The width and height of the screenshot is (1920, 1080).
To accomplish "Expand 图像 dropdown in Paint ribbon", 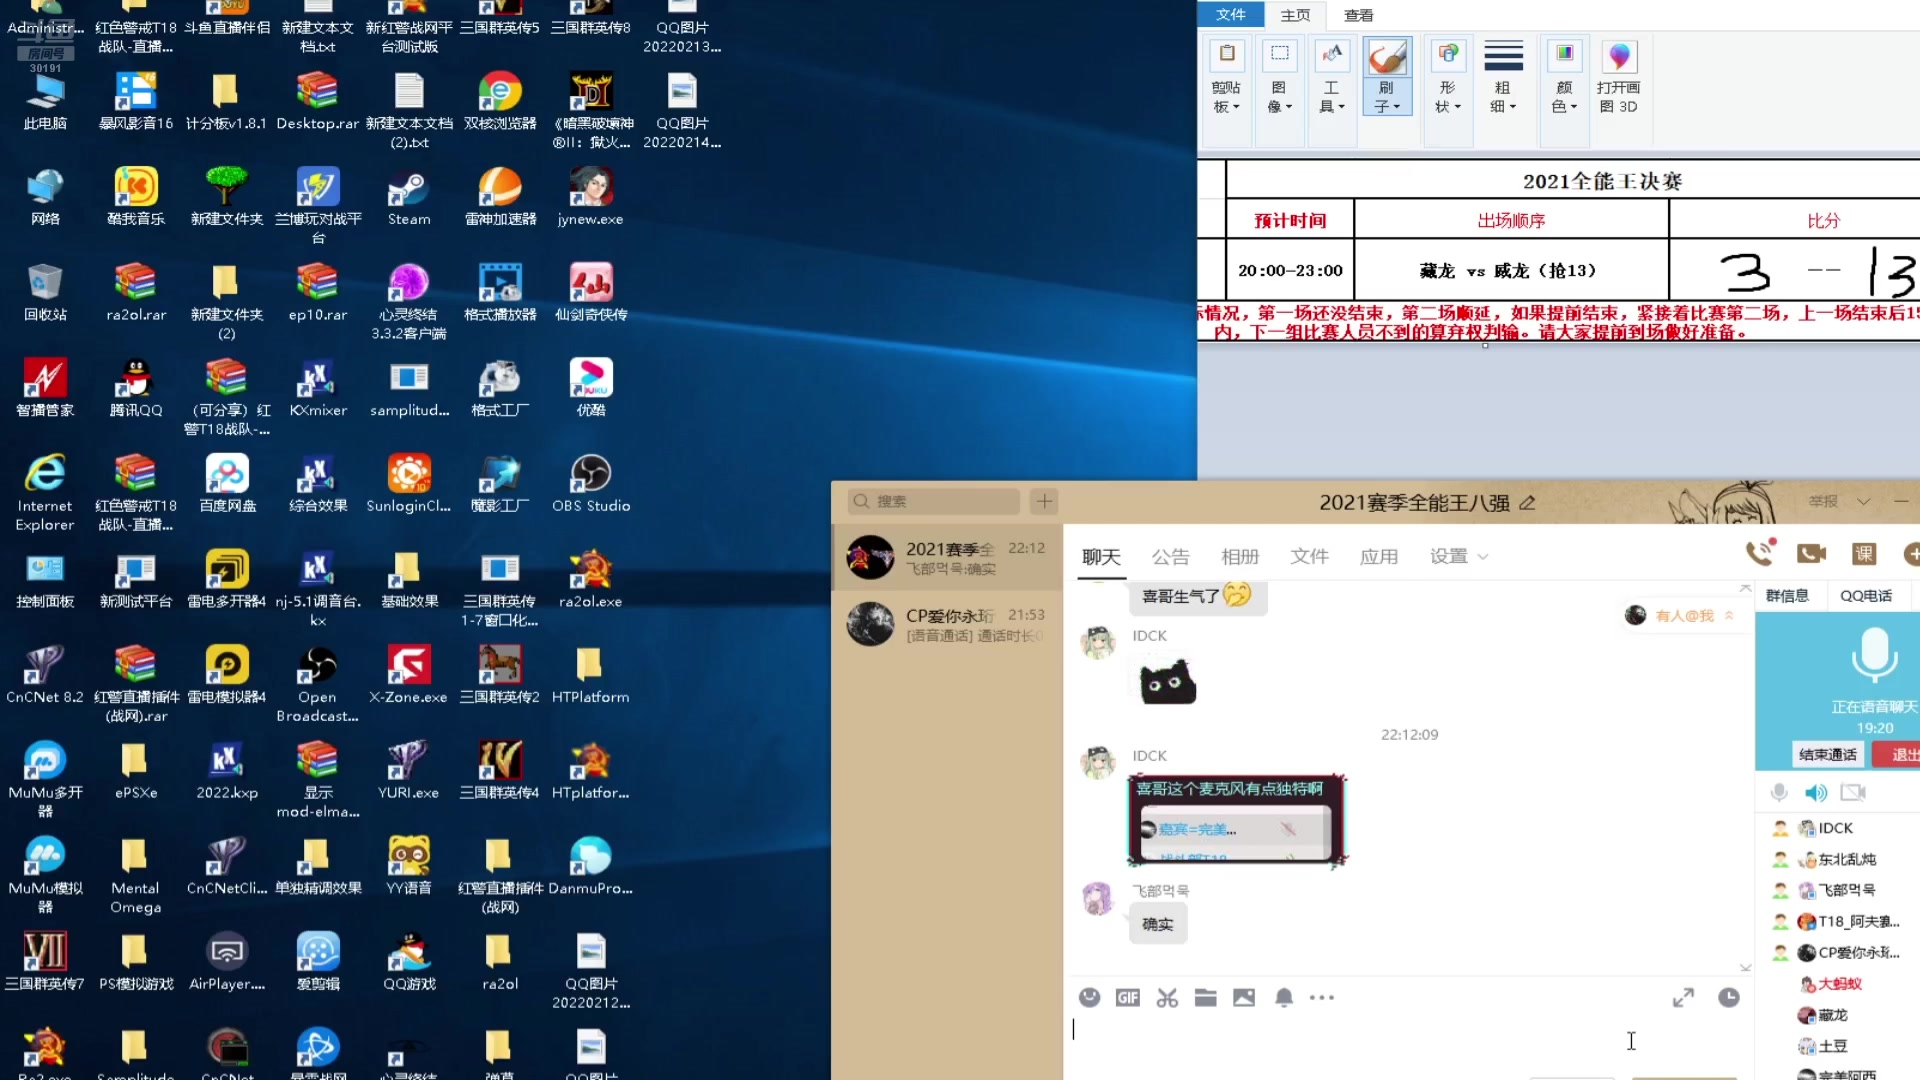I will pos(1279,97).
